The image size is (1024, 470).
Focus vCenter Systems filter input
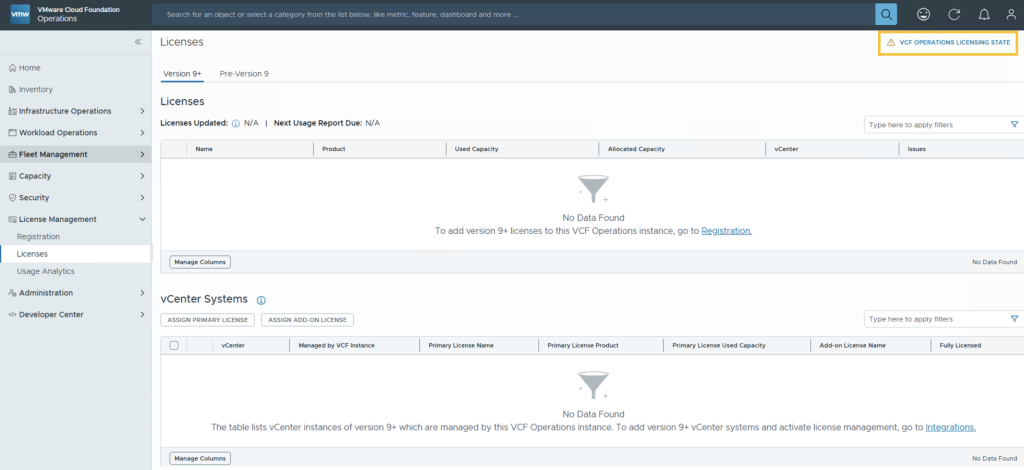click(938, 319)
